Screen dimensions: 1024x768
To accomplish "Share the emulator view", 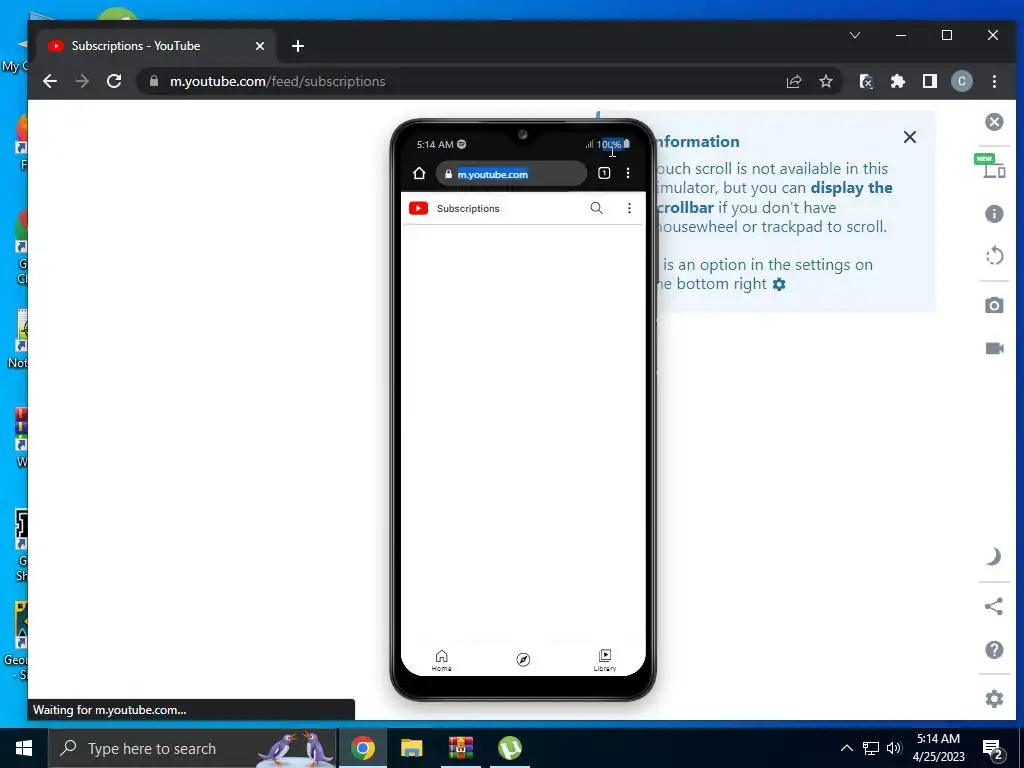I will pyautogui.click(x=994, y=606).
